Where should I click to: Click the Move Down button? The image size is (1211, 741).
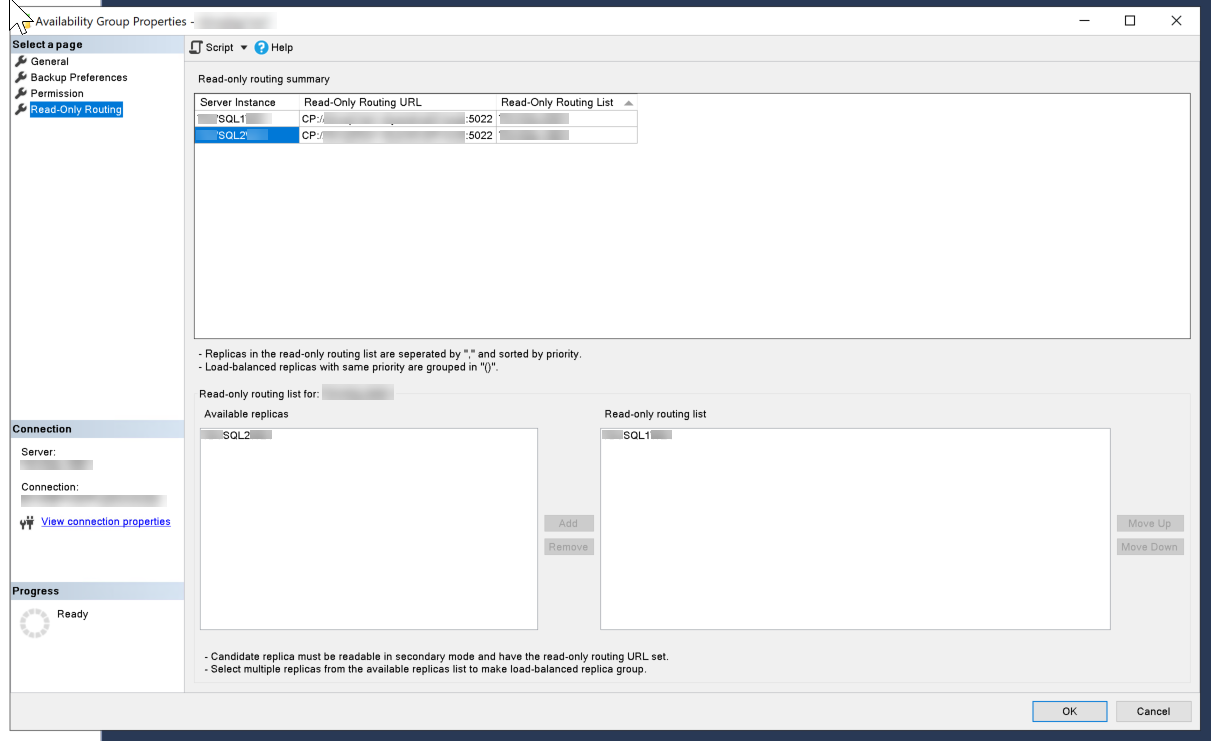pyautogui.click(x=1149, y=546)
